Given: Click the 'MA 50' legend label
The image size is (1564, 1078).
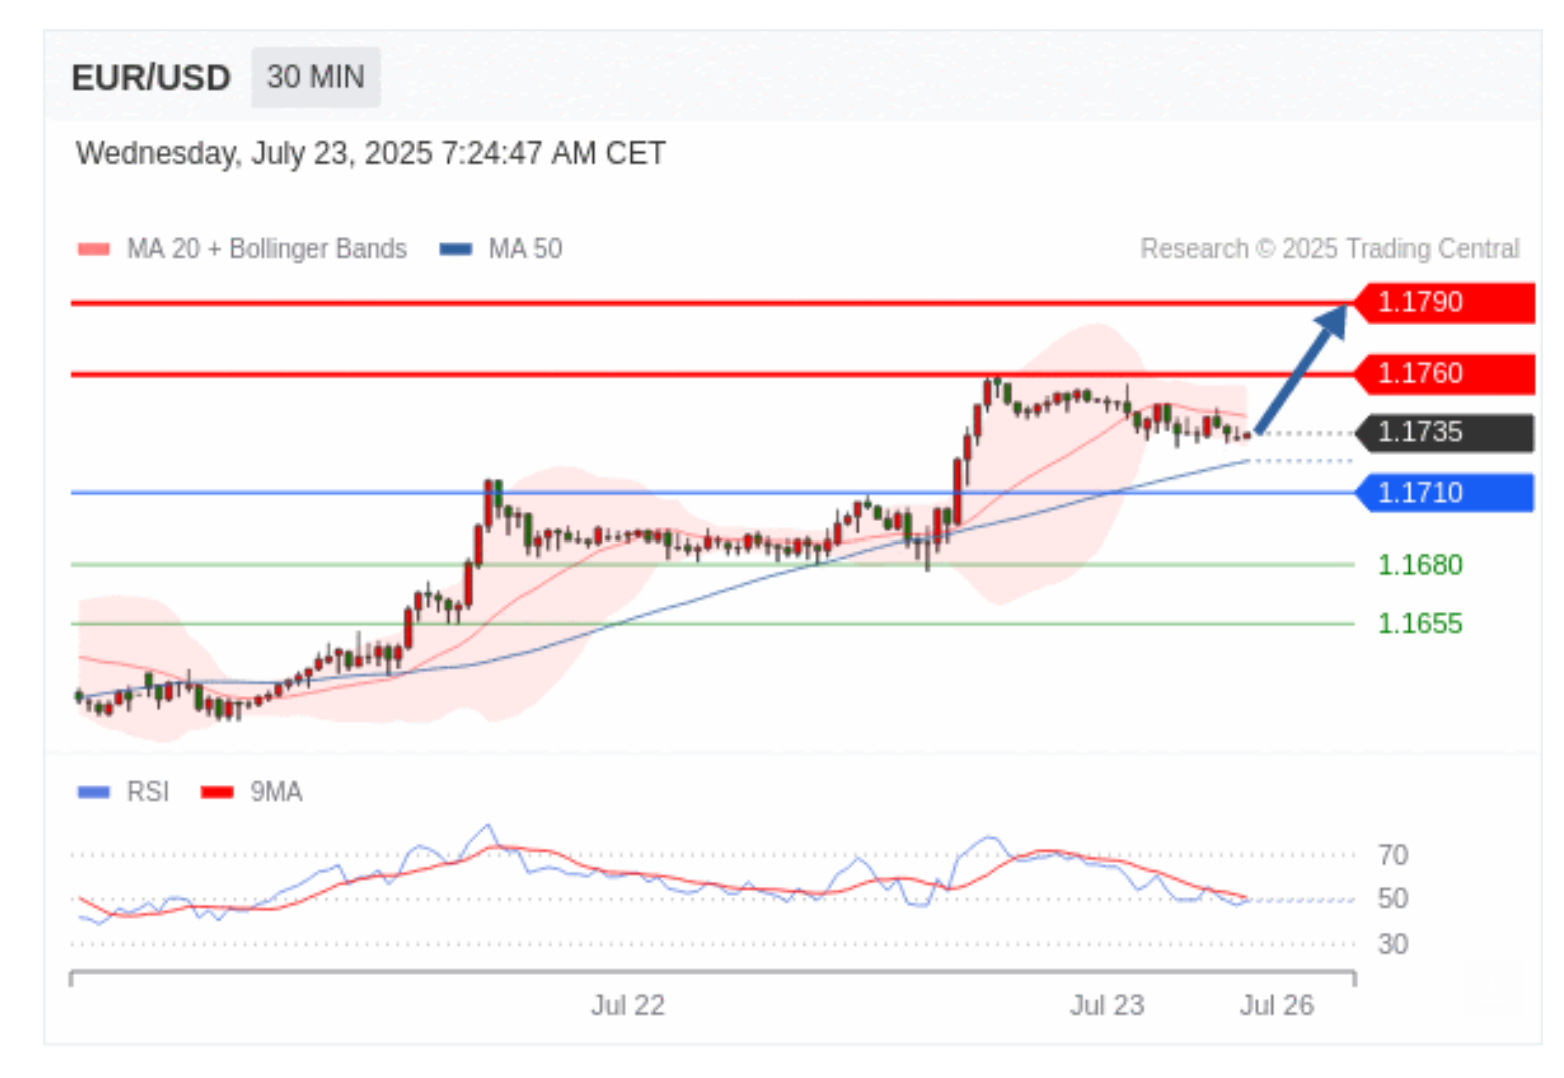Looking at the screenshot, I should point(525,249).
